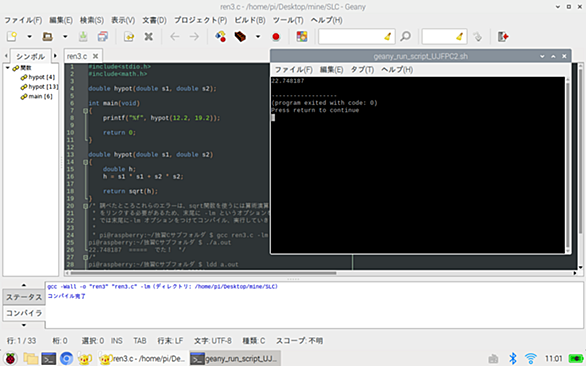Click the Open file toolbar icon

pos(47,37)
